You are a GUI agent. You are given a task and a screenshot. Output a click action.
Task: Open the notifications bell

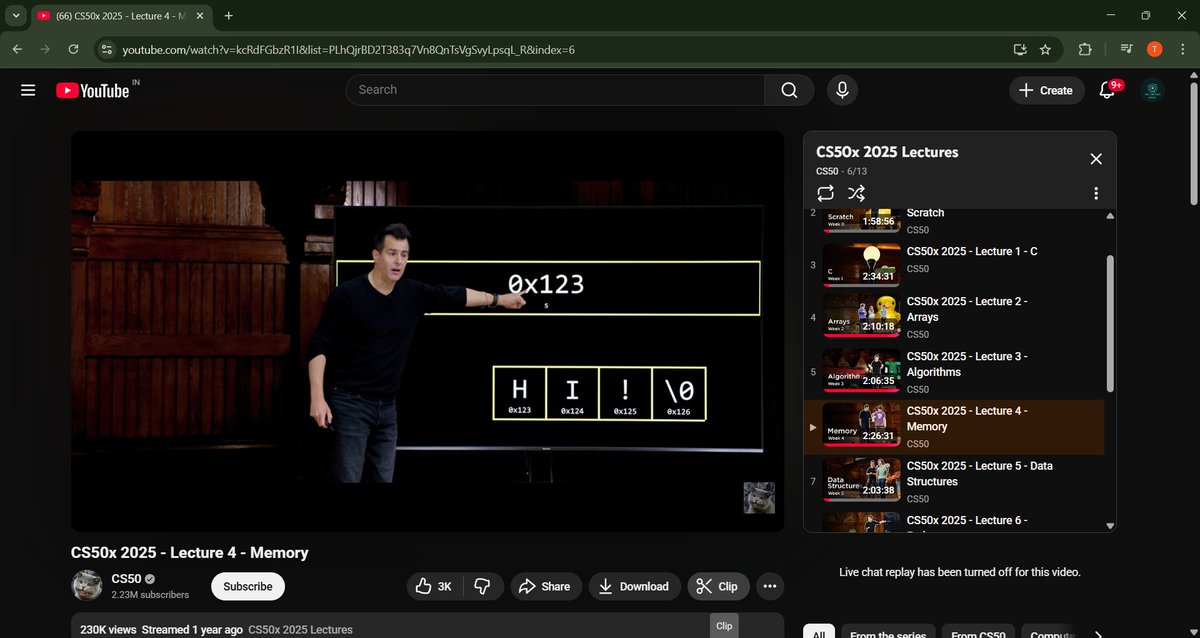(1107, 90)
